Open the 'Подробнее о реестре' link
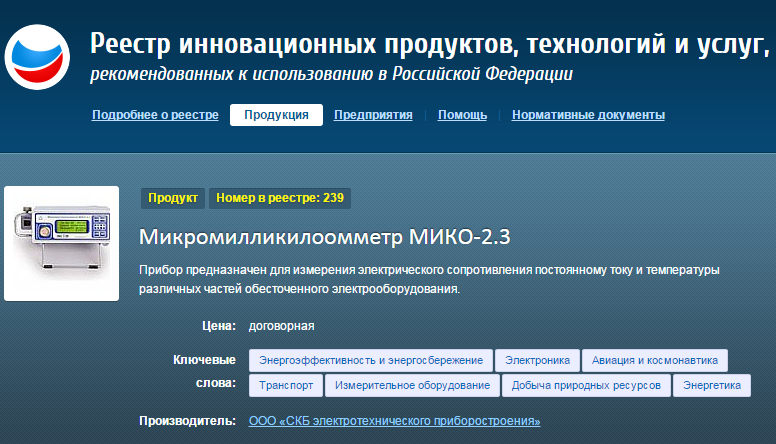 (x=155, y=115)
